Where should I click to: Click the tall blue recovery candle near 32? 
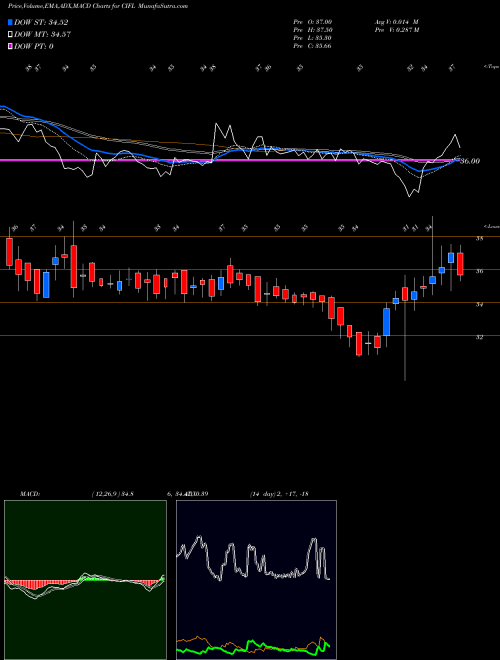[x=386, y=322]
